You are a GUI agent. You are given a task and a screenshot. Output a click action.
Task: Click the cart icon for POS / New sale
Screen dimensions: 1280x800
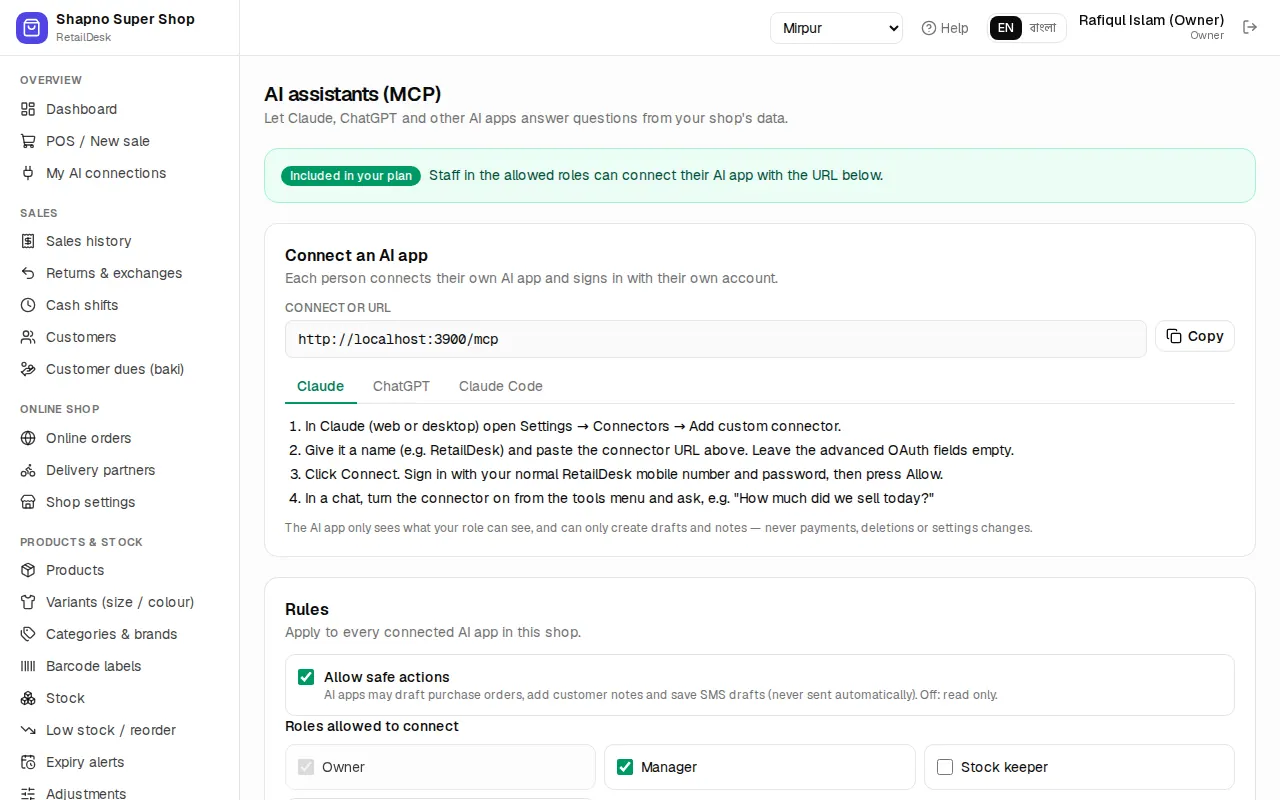(28, 141)
